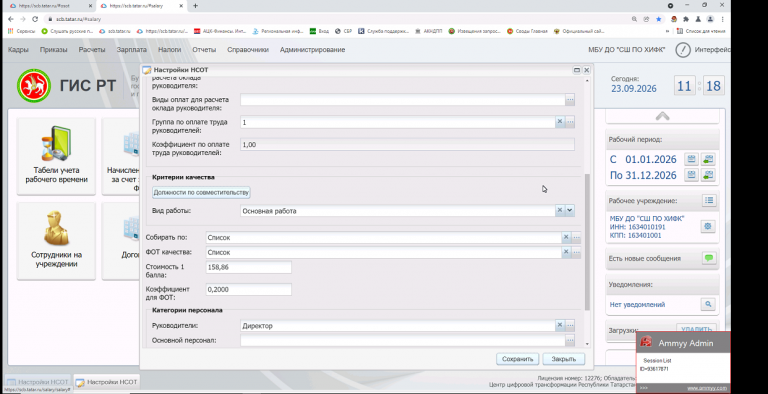Open the Рабочее учреждение list icon

pos(709,200)
